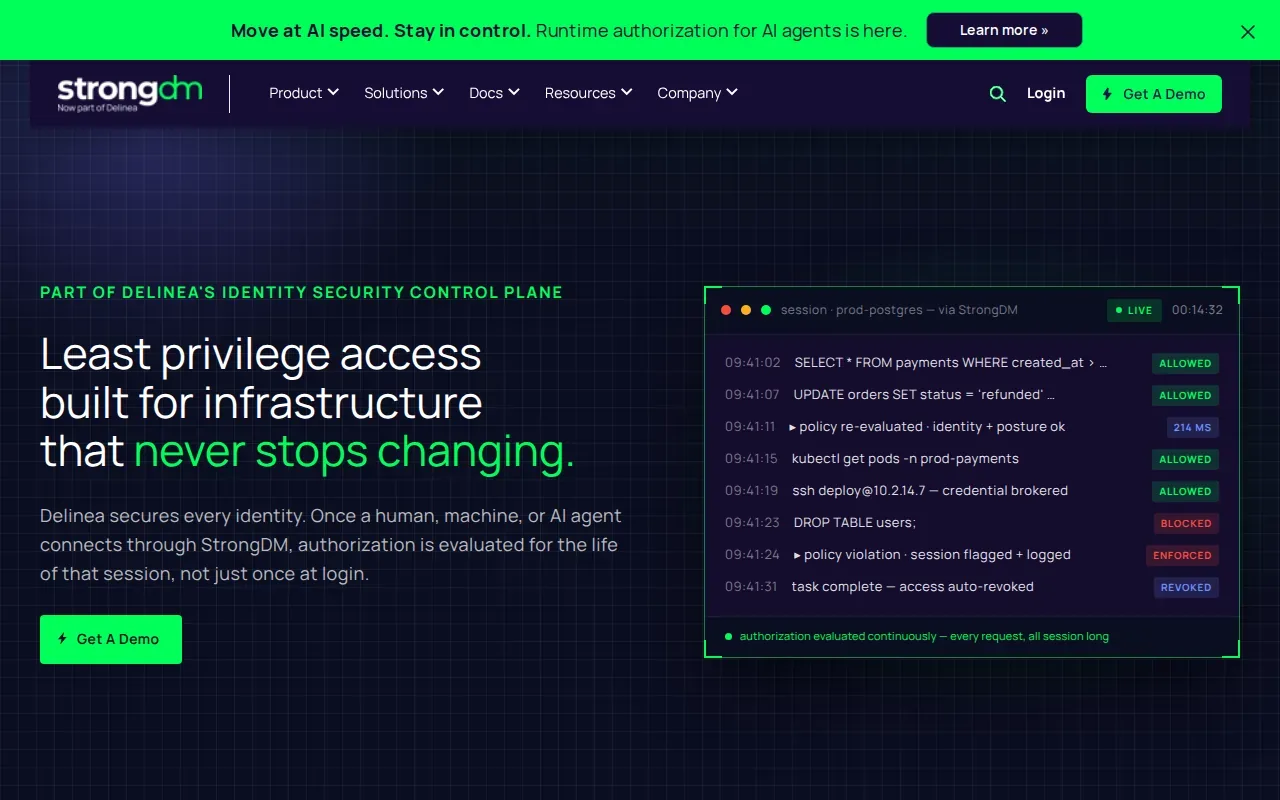Click the 214 MS badge
1280x800 pixels.
[1192, 427]
